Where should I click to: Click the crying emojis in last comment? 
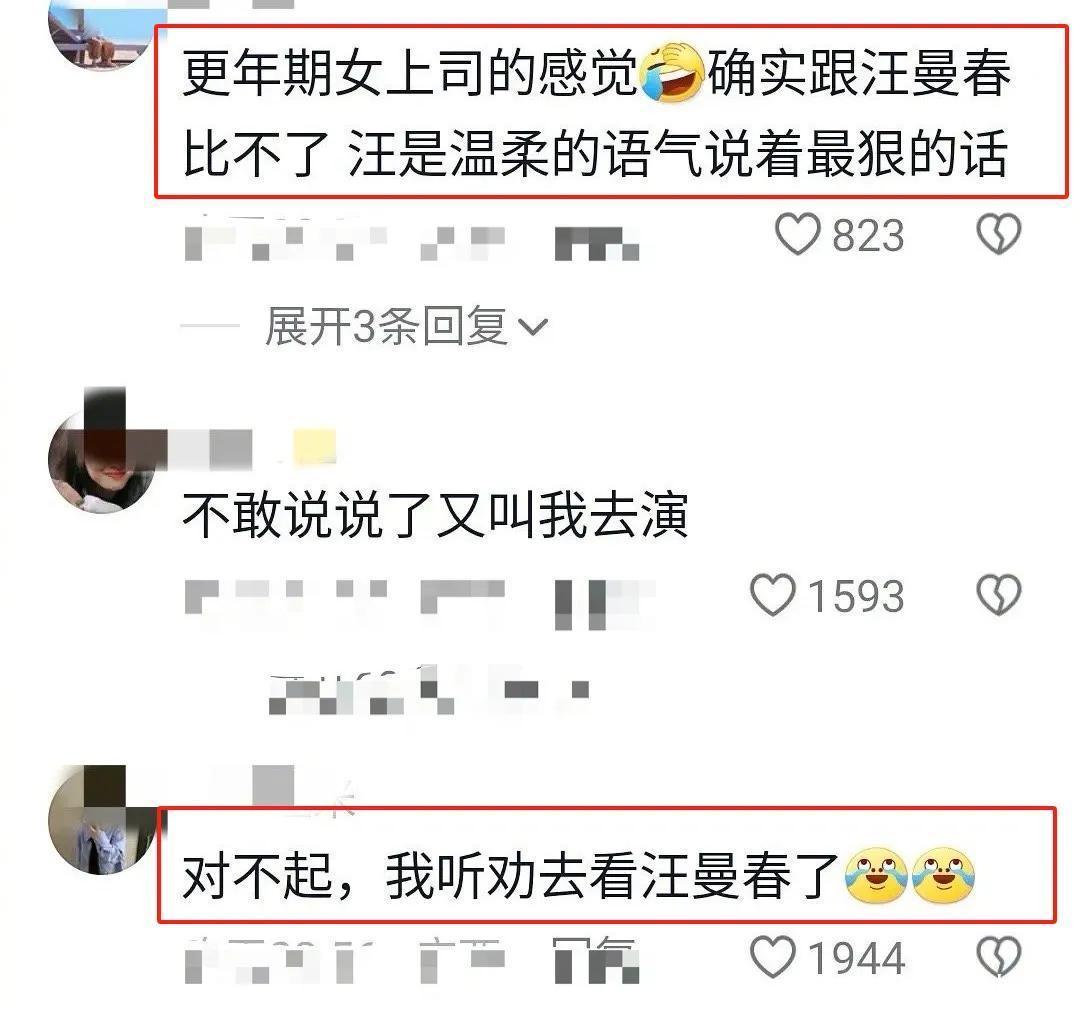click(911, 876)
